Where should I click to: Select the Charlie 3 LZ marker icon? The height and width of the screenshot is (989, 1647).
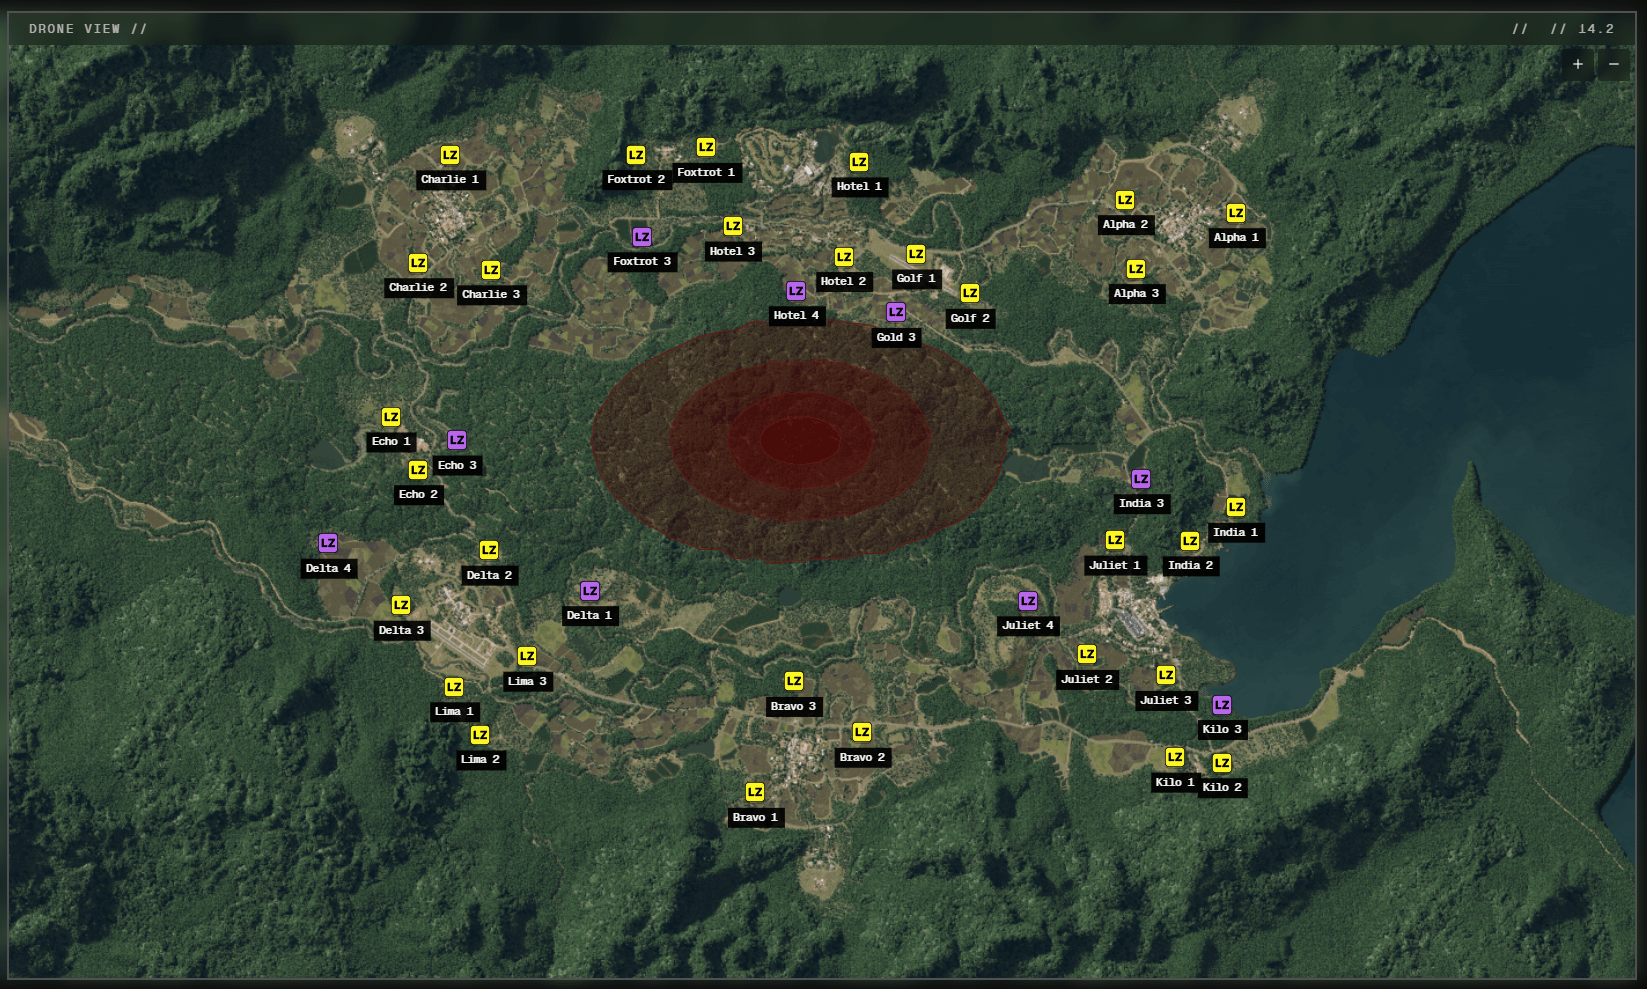(491, 270)
